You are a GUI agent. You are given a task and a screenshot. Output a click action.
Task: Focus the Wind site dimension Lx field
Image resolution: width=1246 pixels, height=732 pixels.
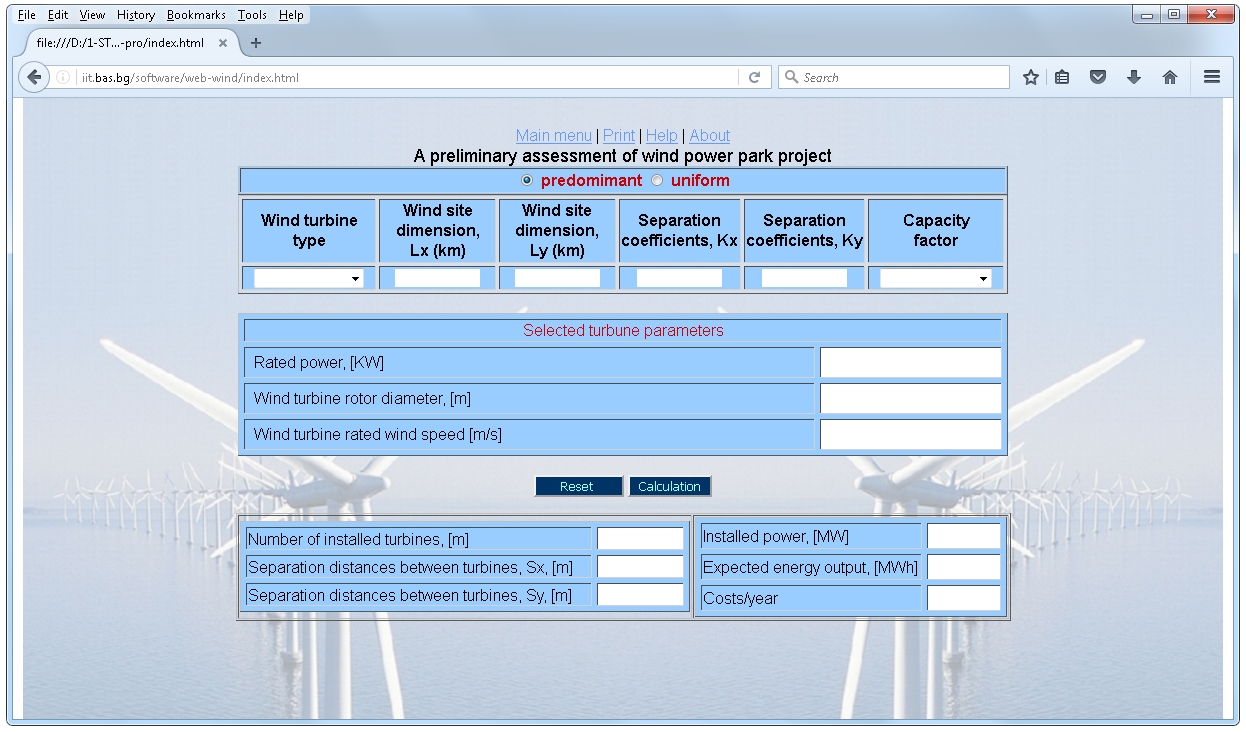(x=437, y=278)
